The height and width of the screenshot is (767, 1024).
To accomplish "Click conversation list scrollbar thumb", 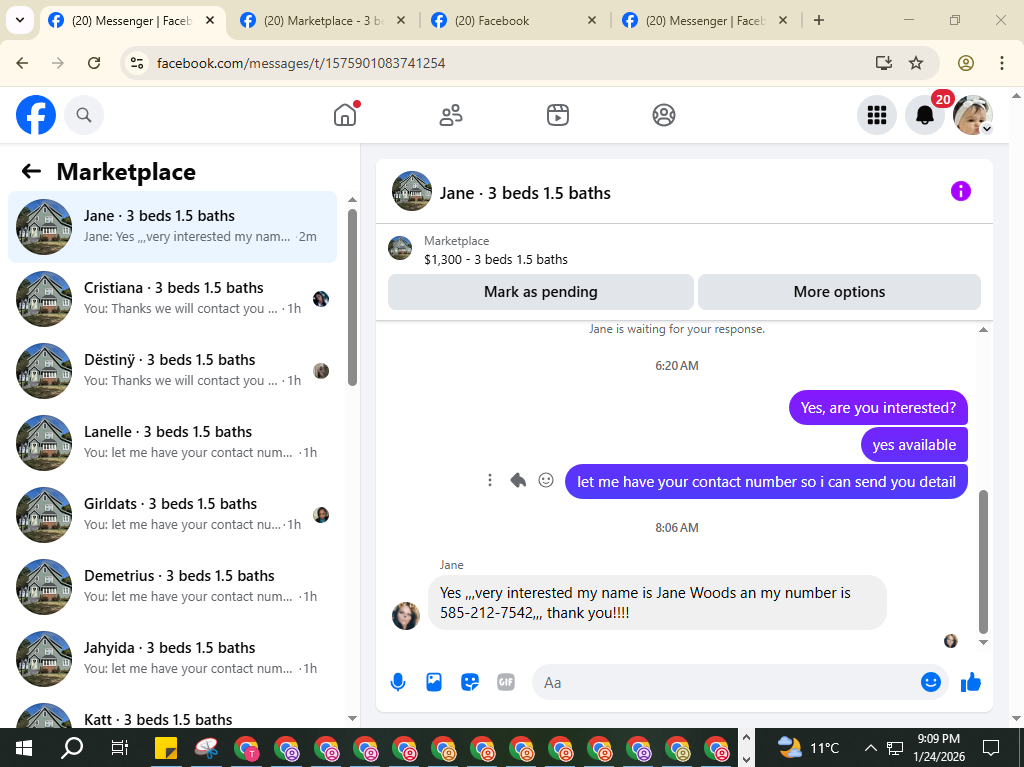I will pyautogui.click(x=353, y=297).
